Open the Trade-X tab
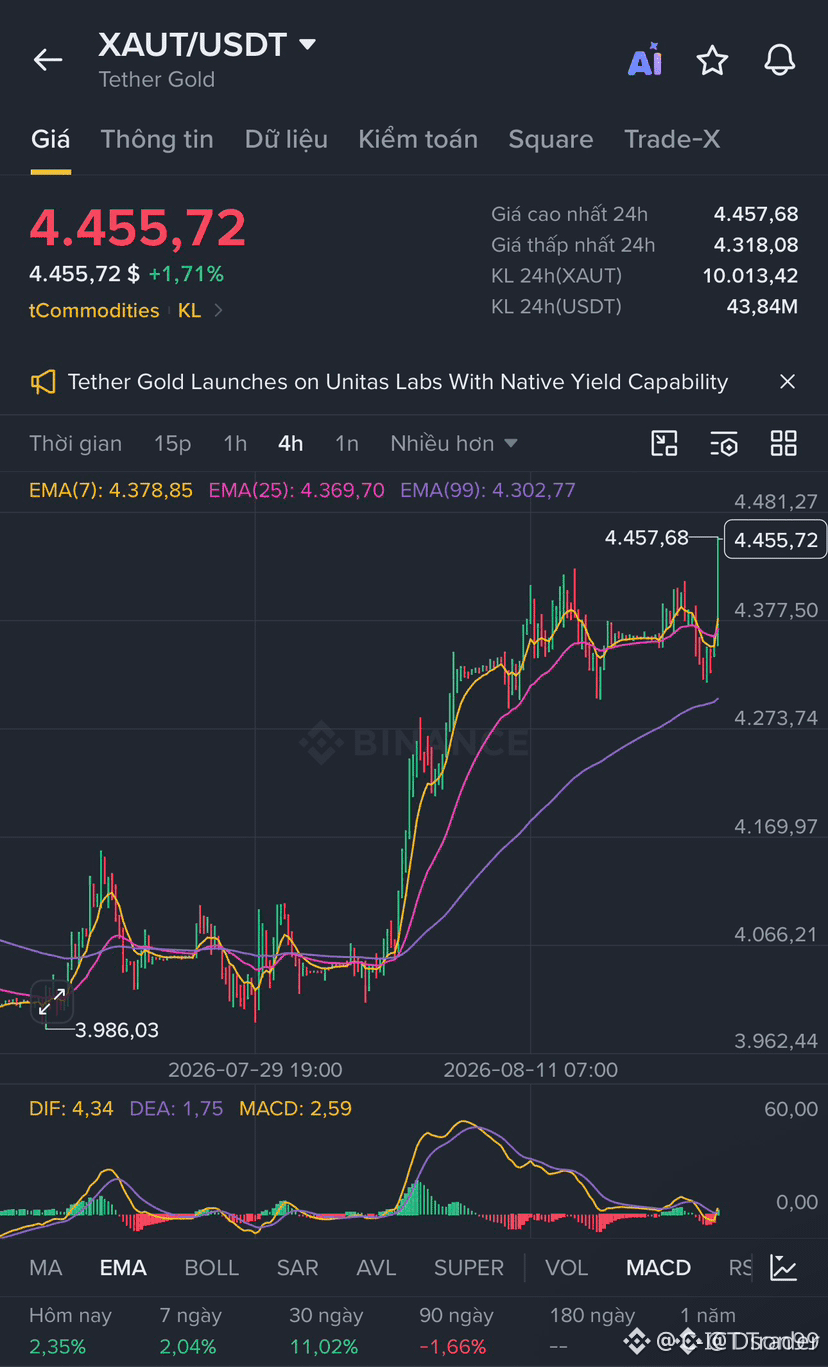The height and width of the screenshot is (1367, 828). pos(672,139)
